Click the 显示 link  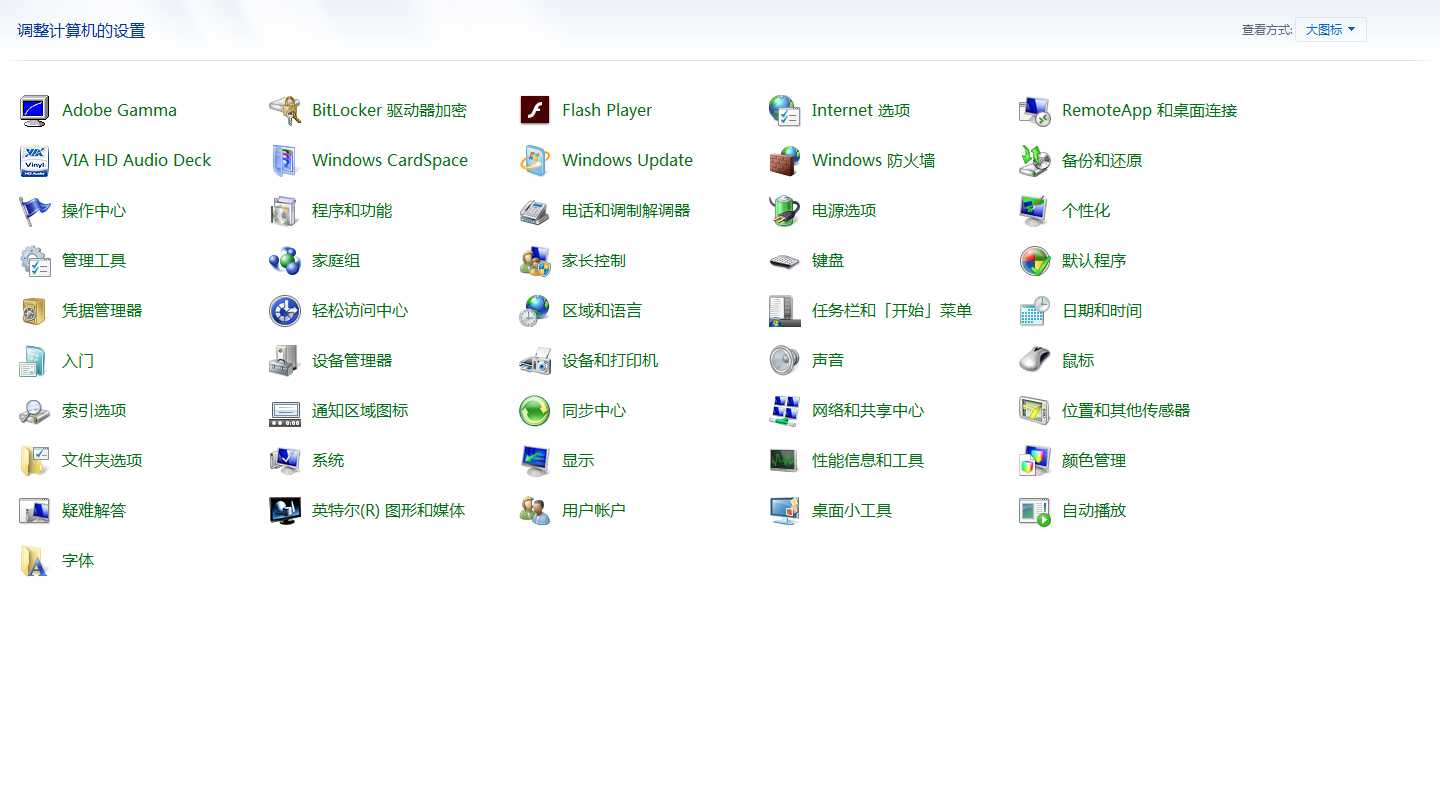pyautogui.click(x=578, y=460)
